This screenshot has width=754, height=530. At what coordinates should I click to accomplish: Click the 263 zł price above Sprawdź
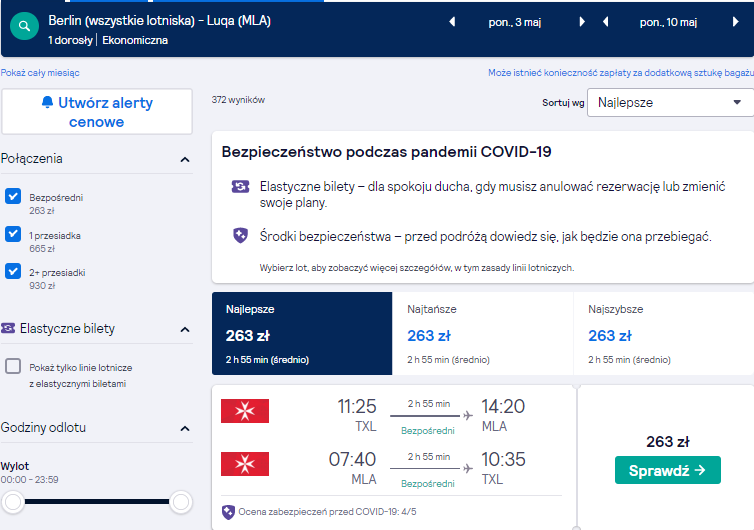667,442
